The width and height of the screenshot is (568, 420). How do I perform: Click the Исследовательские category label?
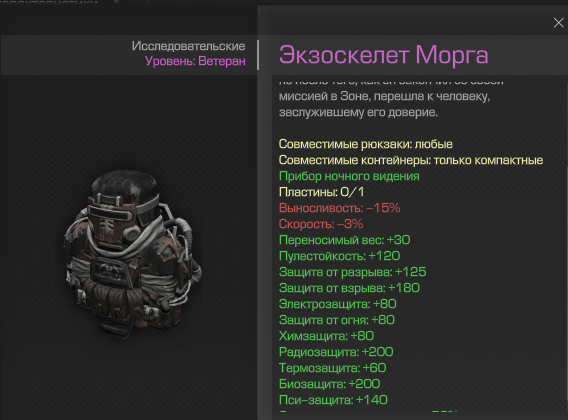point(188,46)
